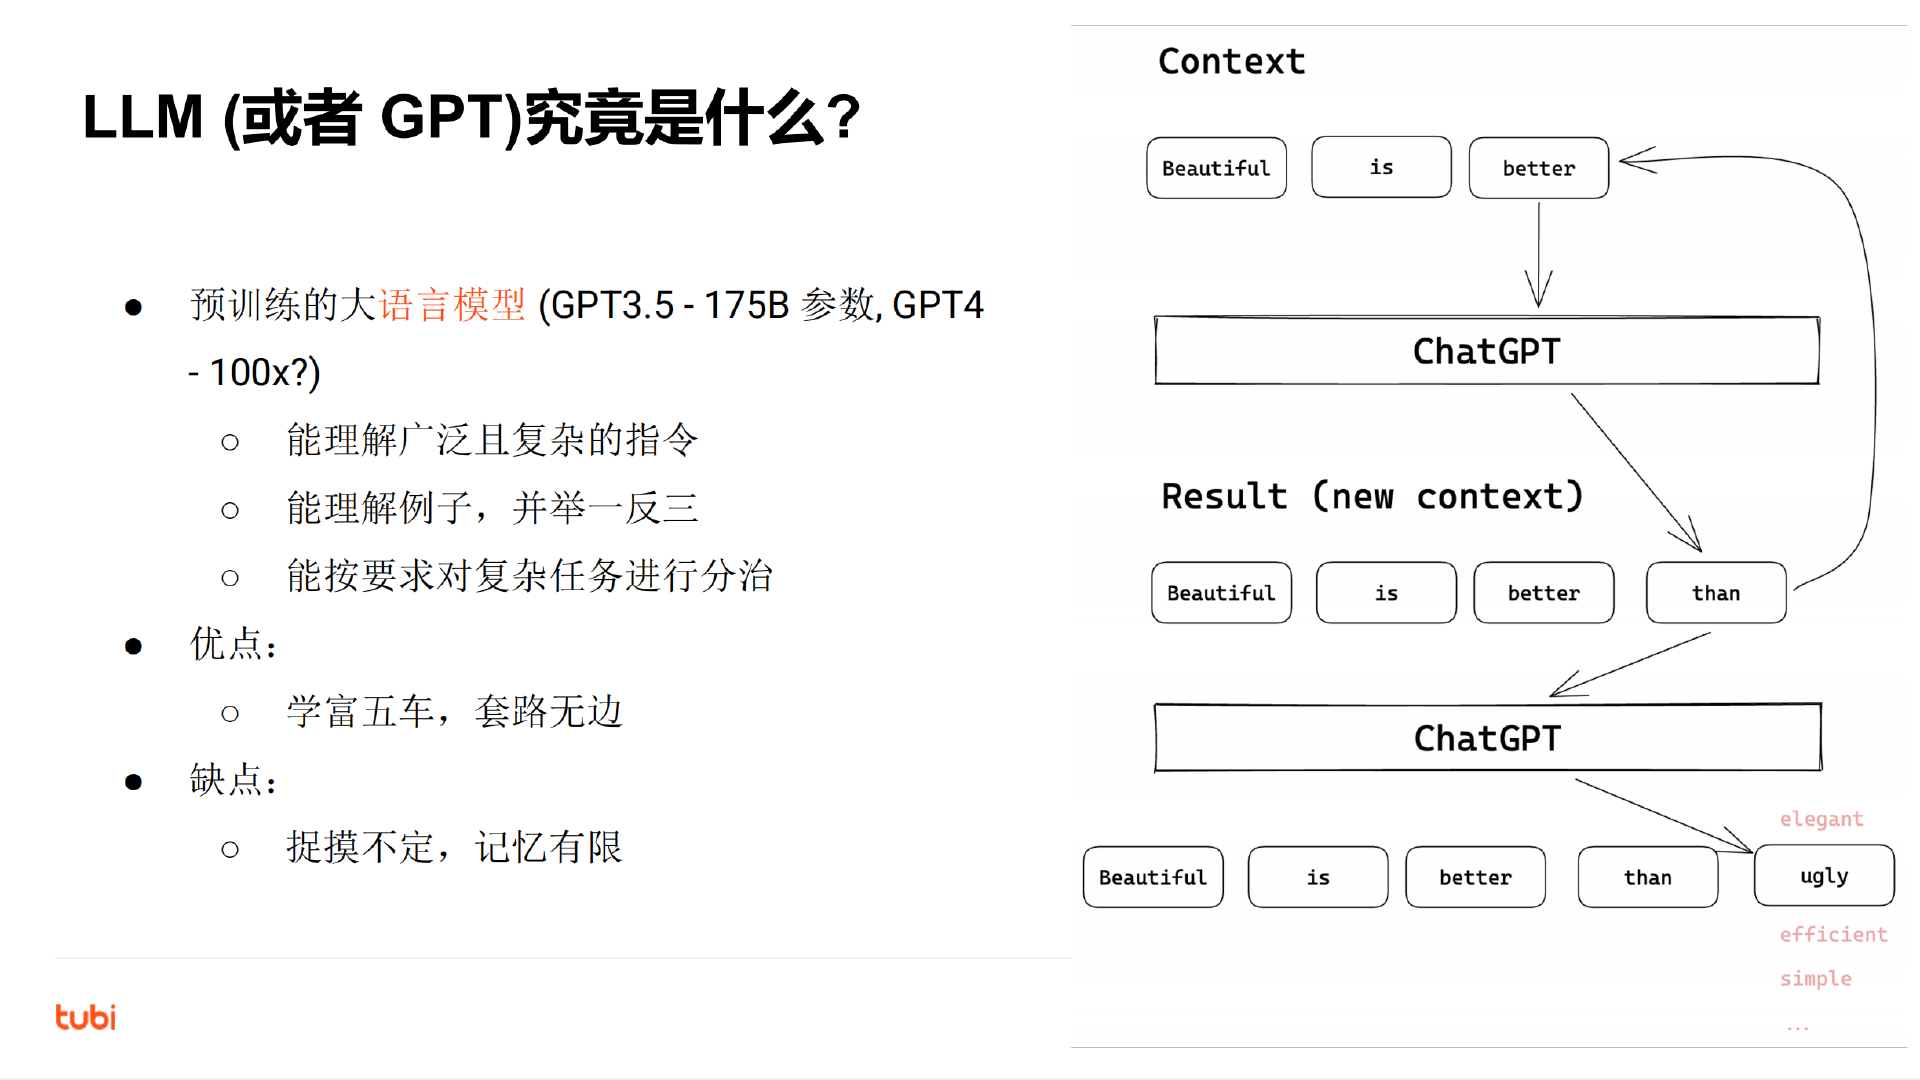The image size is (1920, 1080).
Task: Select the "ugly" box
Action: click(x=1823, y=876)
